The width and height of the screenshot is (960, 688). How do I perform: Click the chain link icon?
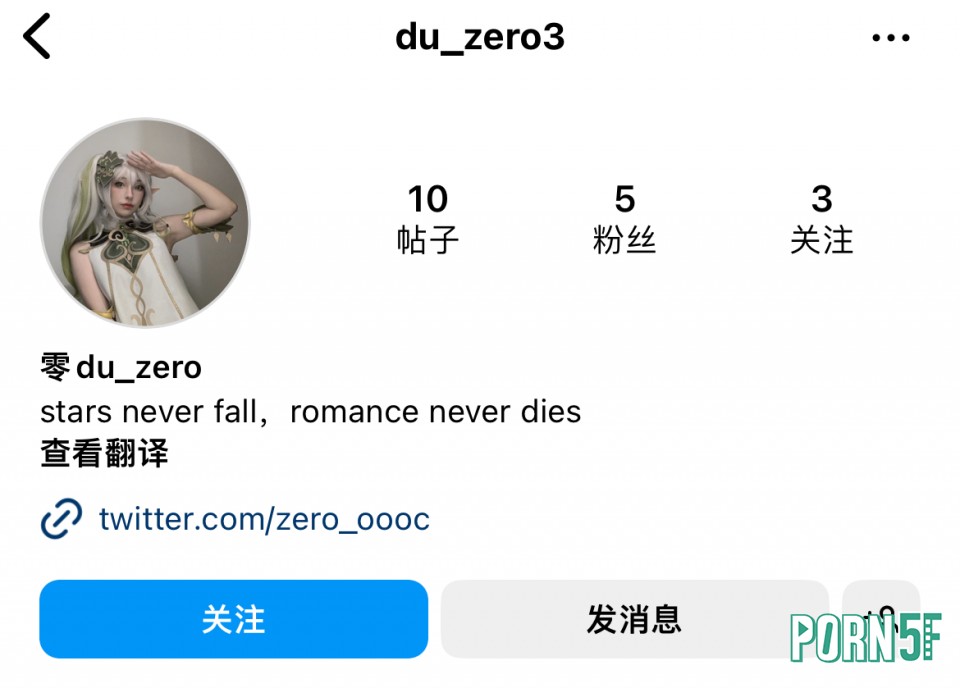click(x=61, y=518)
